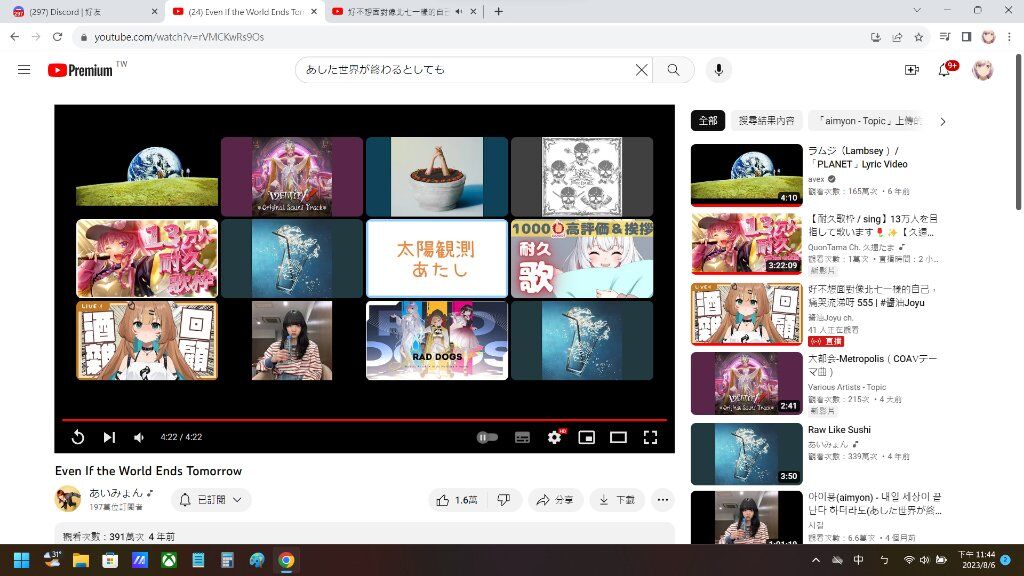Open the あいみょん channel avatar
1024x576 pixels.
(68, 500)
